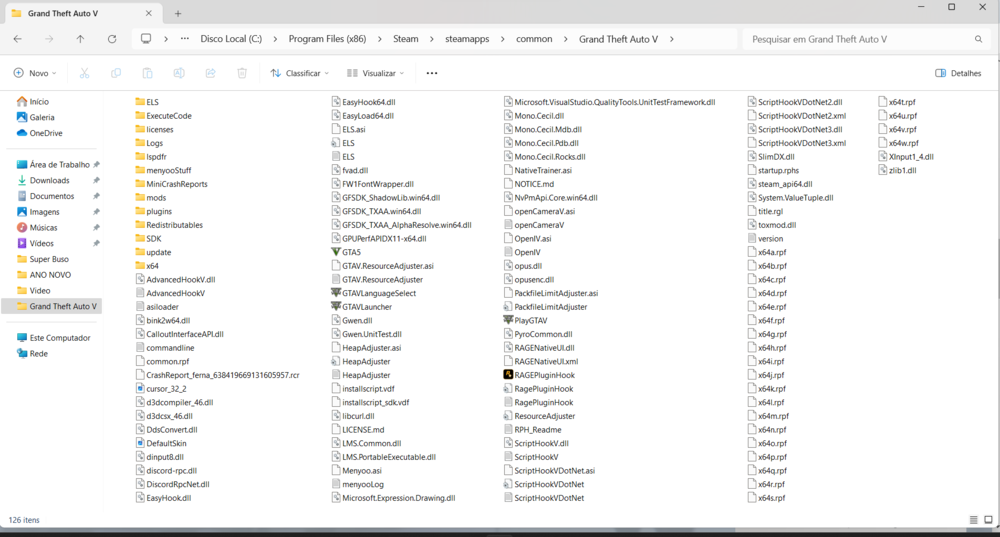Select the ScriptHookV.dll file
This screenshot has width=1000, height=537.
pyautogui.click(x=536, y=443)
